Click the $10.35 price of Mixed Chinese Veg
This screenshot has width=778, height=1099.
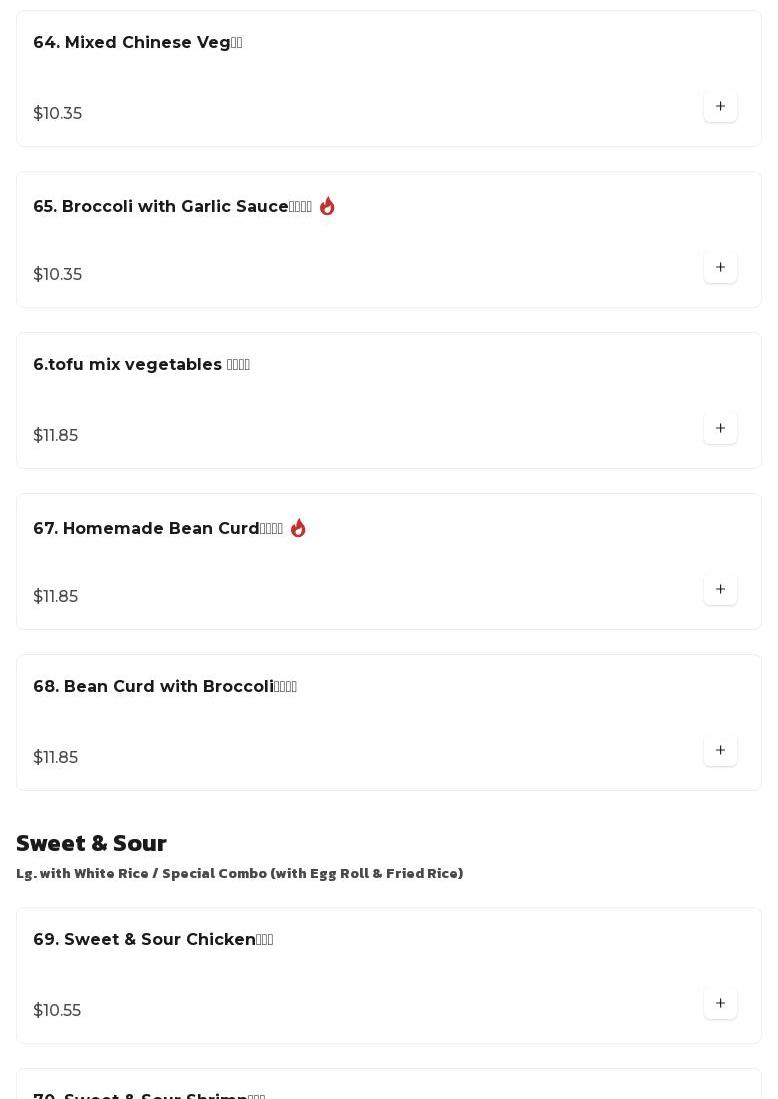tap(58, 114)
